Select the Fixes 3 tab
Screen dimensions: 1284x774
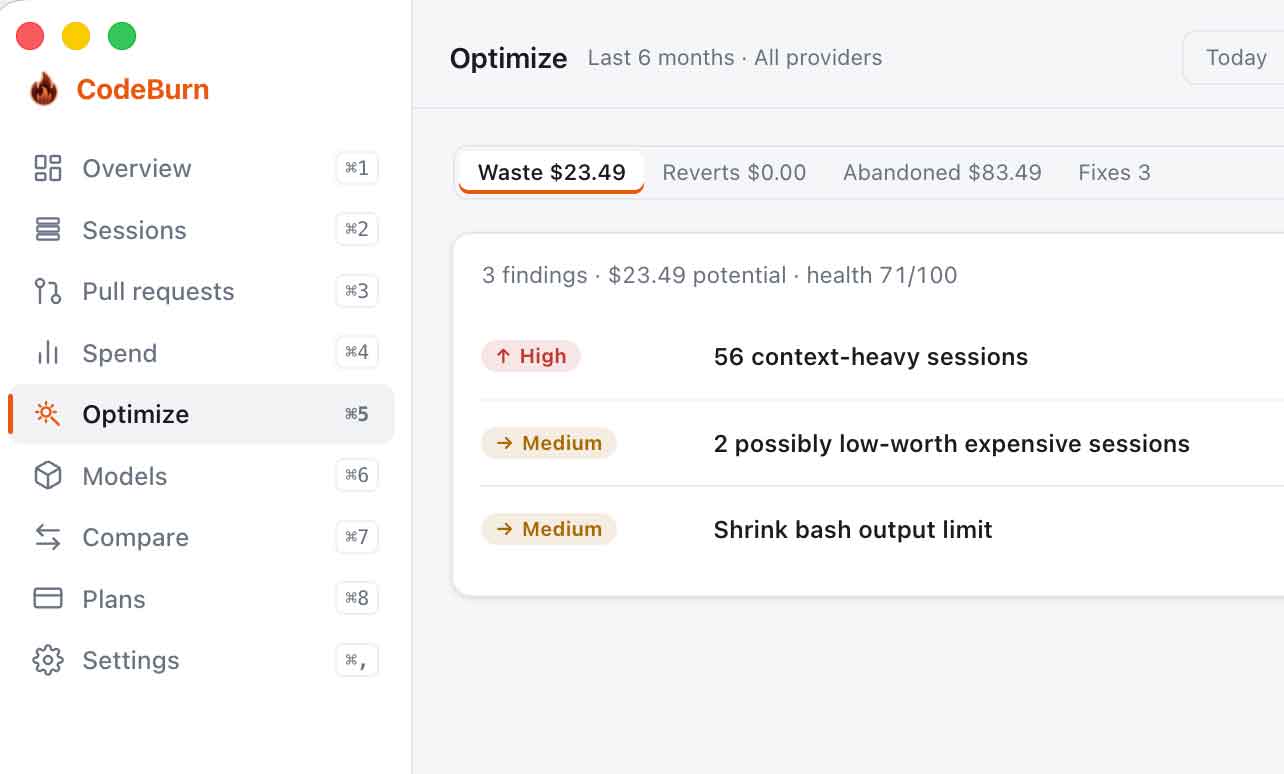[1114, 173]
